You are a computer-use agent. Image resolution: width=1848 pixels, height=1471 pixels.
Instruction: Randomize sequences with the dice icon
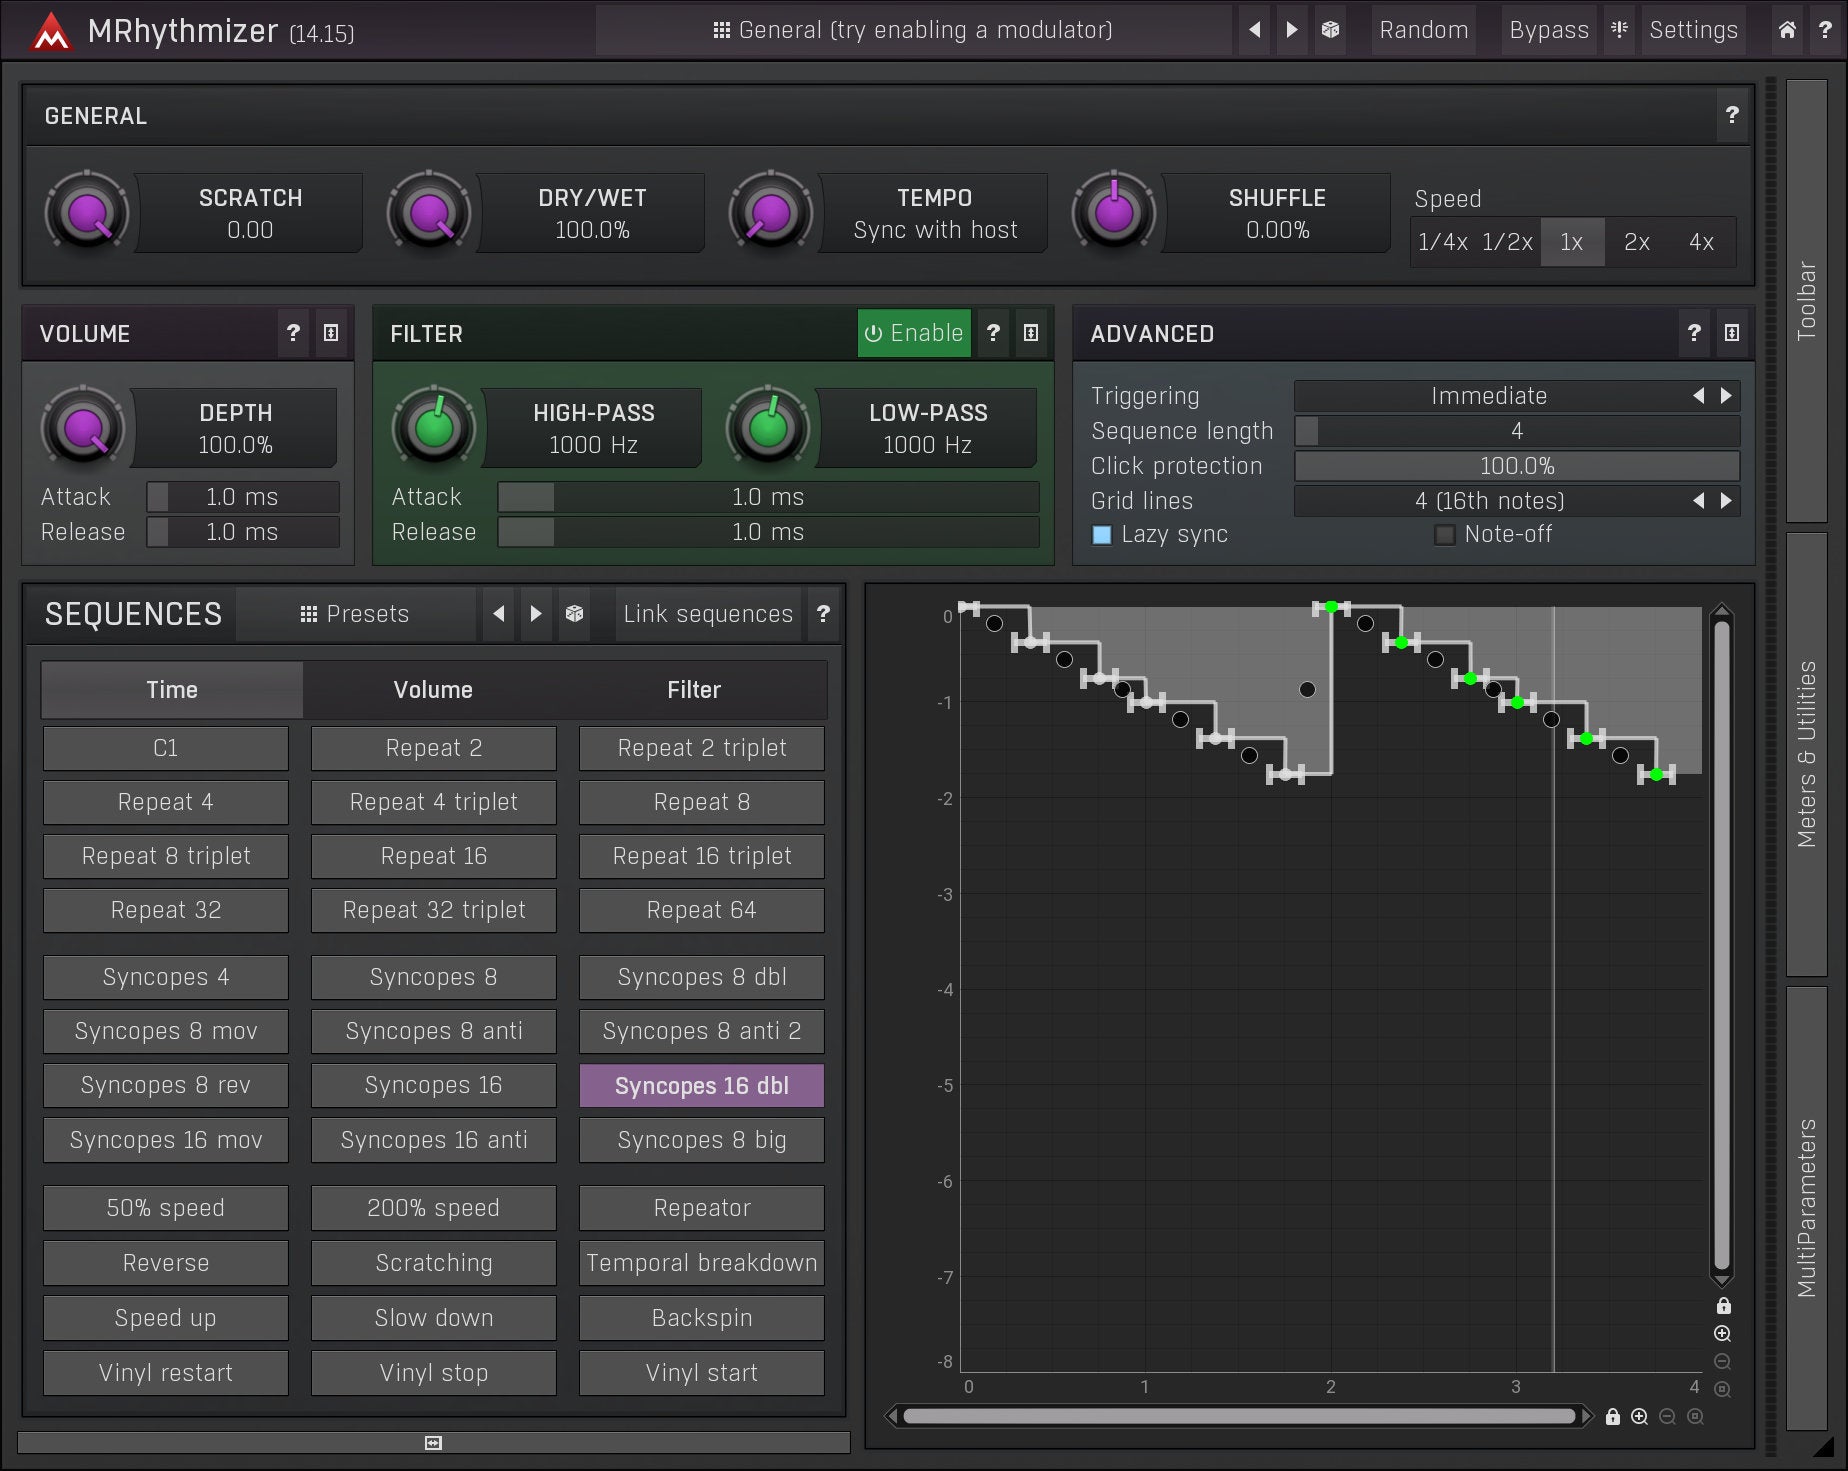tap(574, 613)
